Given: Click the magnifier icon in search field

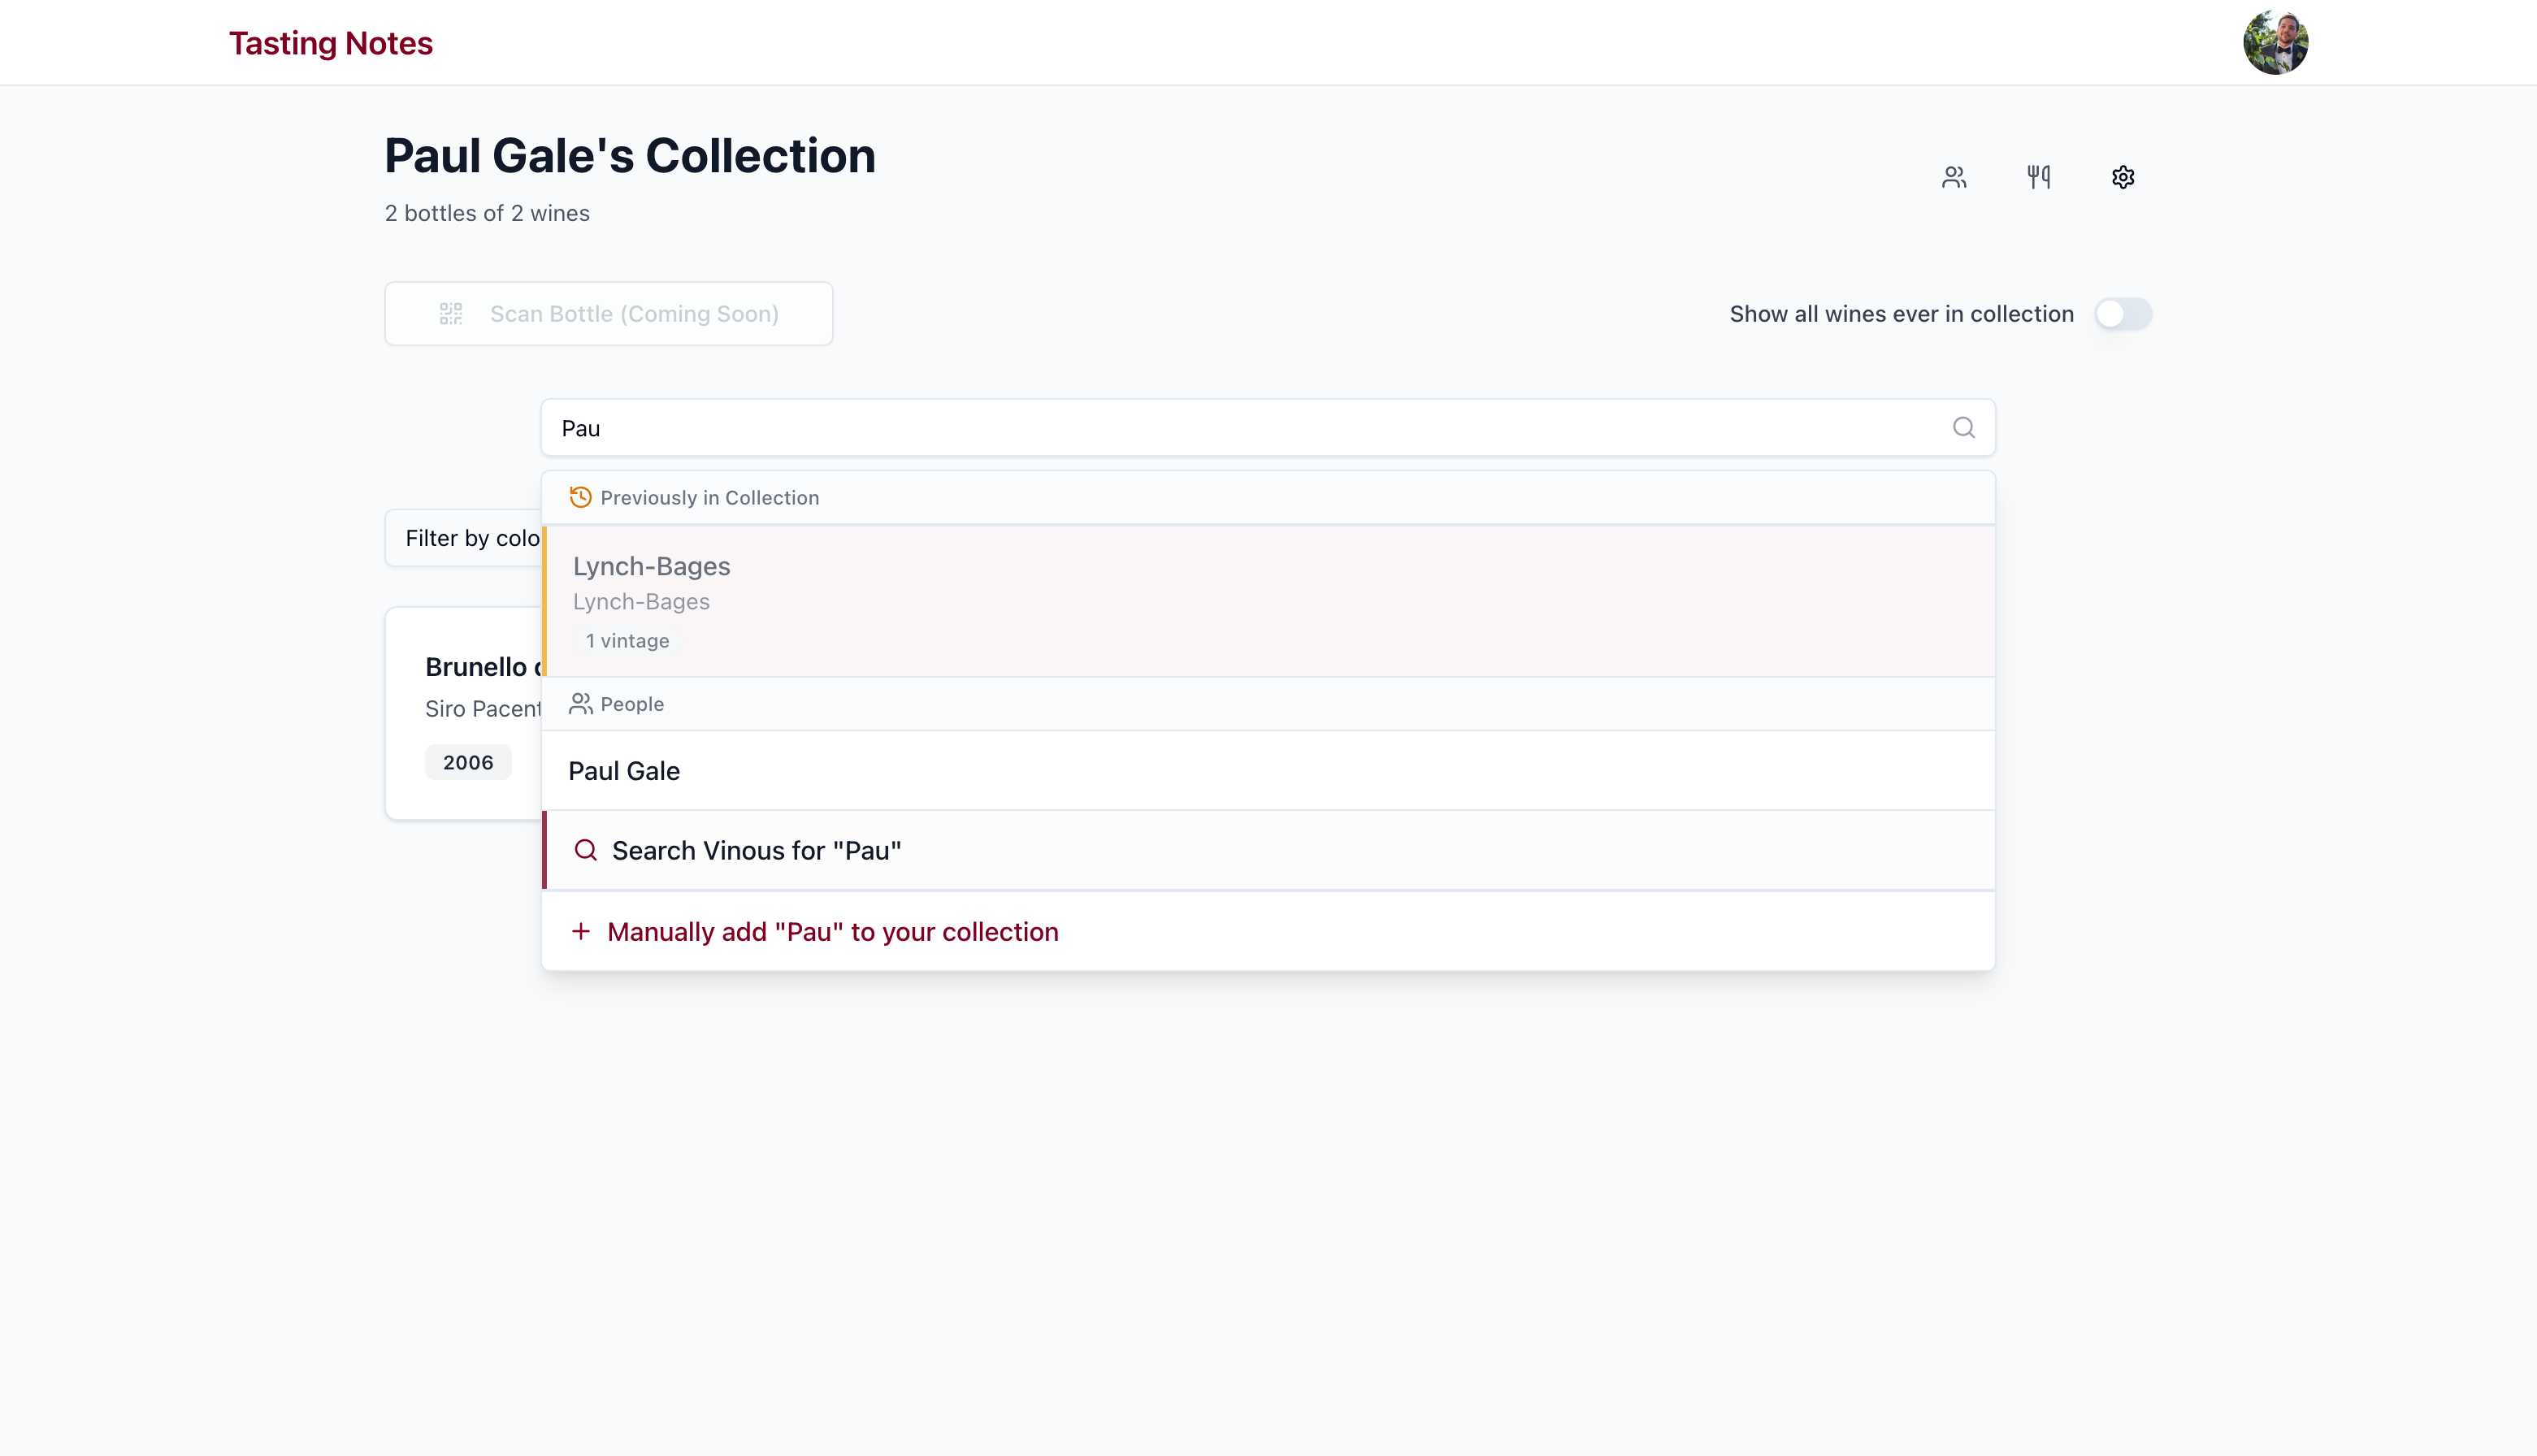Looking at the screenshot, I should [x=1963, y=428].
